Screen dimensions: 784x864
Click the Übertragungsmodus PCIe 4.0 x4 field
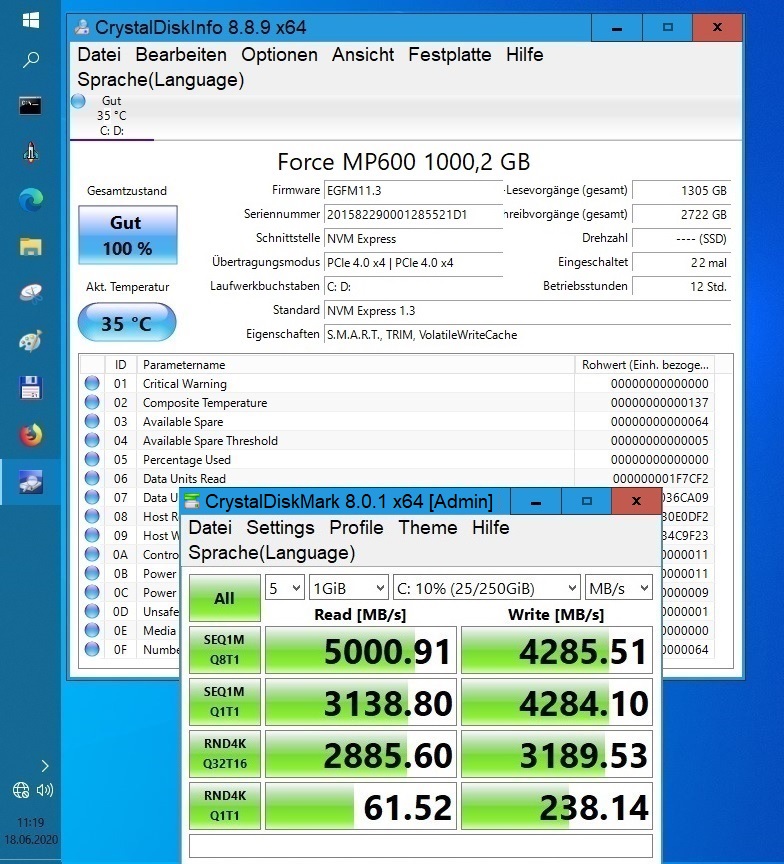(x=413, y=263)
